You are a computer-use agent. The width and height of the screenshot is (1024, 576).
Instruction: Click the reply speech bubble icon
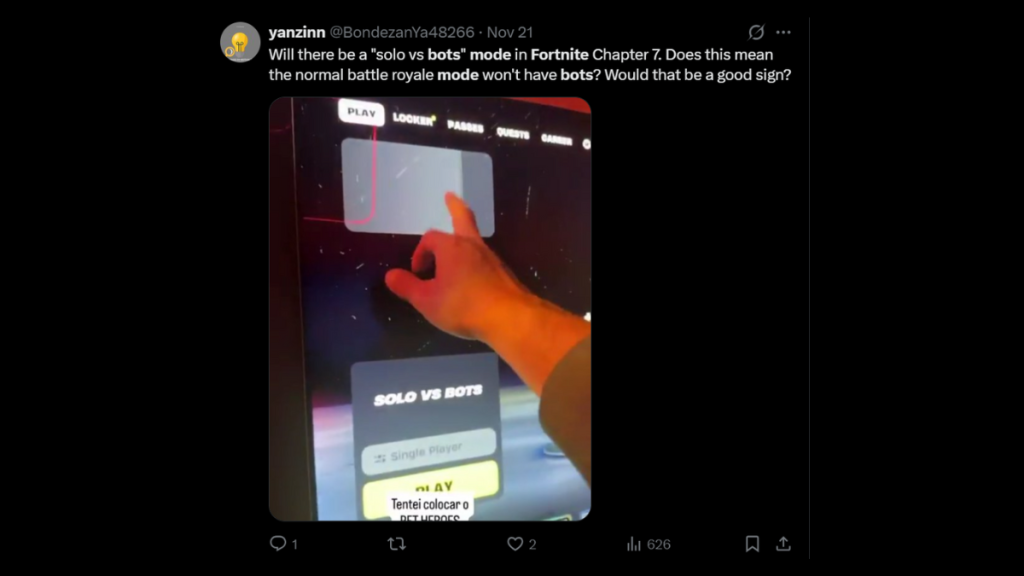278,543
